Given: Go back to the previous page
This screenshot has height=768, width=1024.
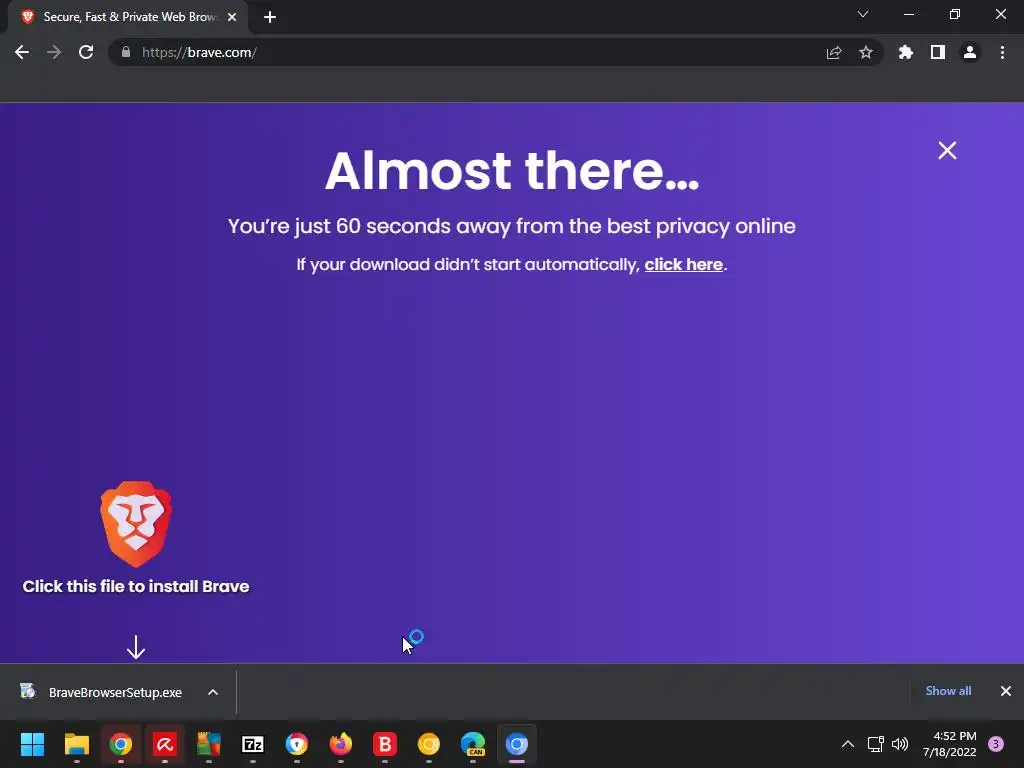Looking at the screenshot, I should click(22, 52).
